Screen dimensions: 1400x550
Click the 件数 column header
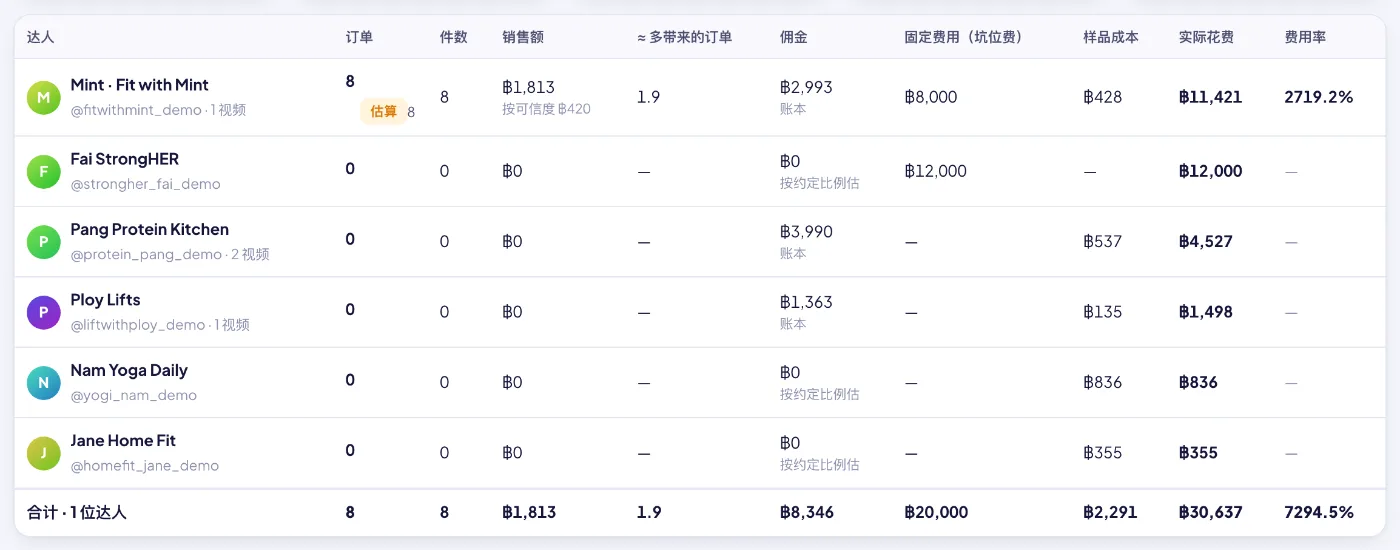pos(454,37)
